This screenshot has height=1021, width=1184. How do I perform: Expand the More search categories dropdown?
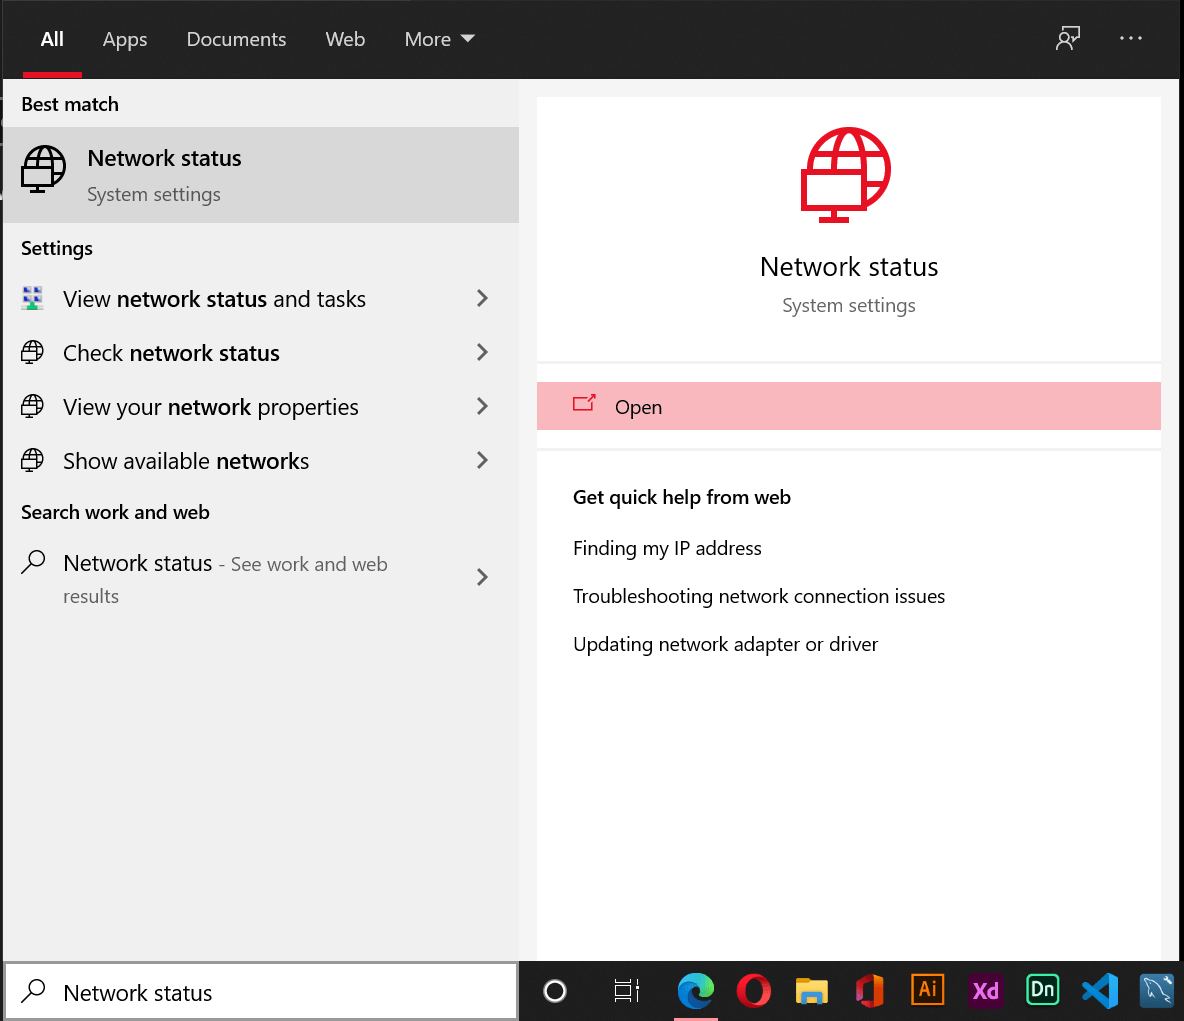tap(439, 39)
